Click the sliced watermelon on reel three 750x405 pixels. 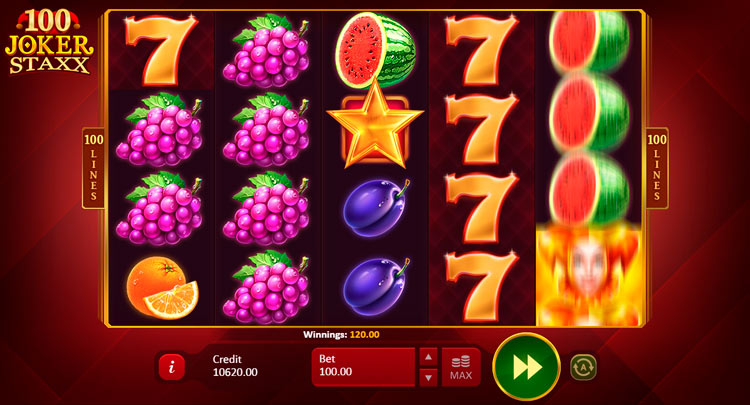pyautogui.click(x=375, y=49)
